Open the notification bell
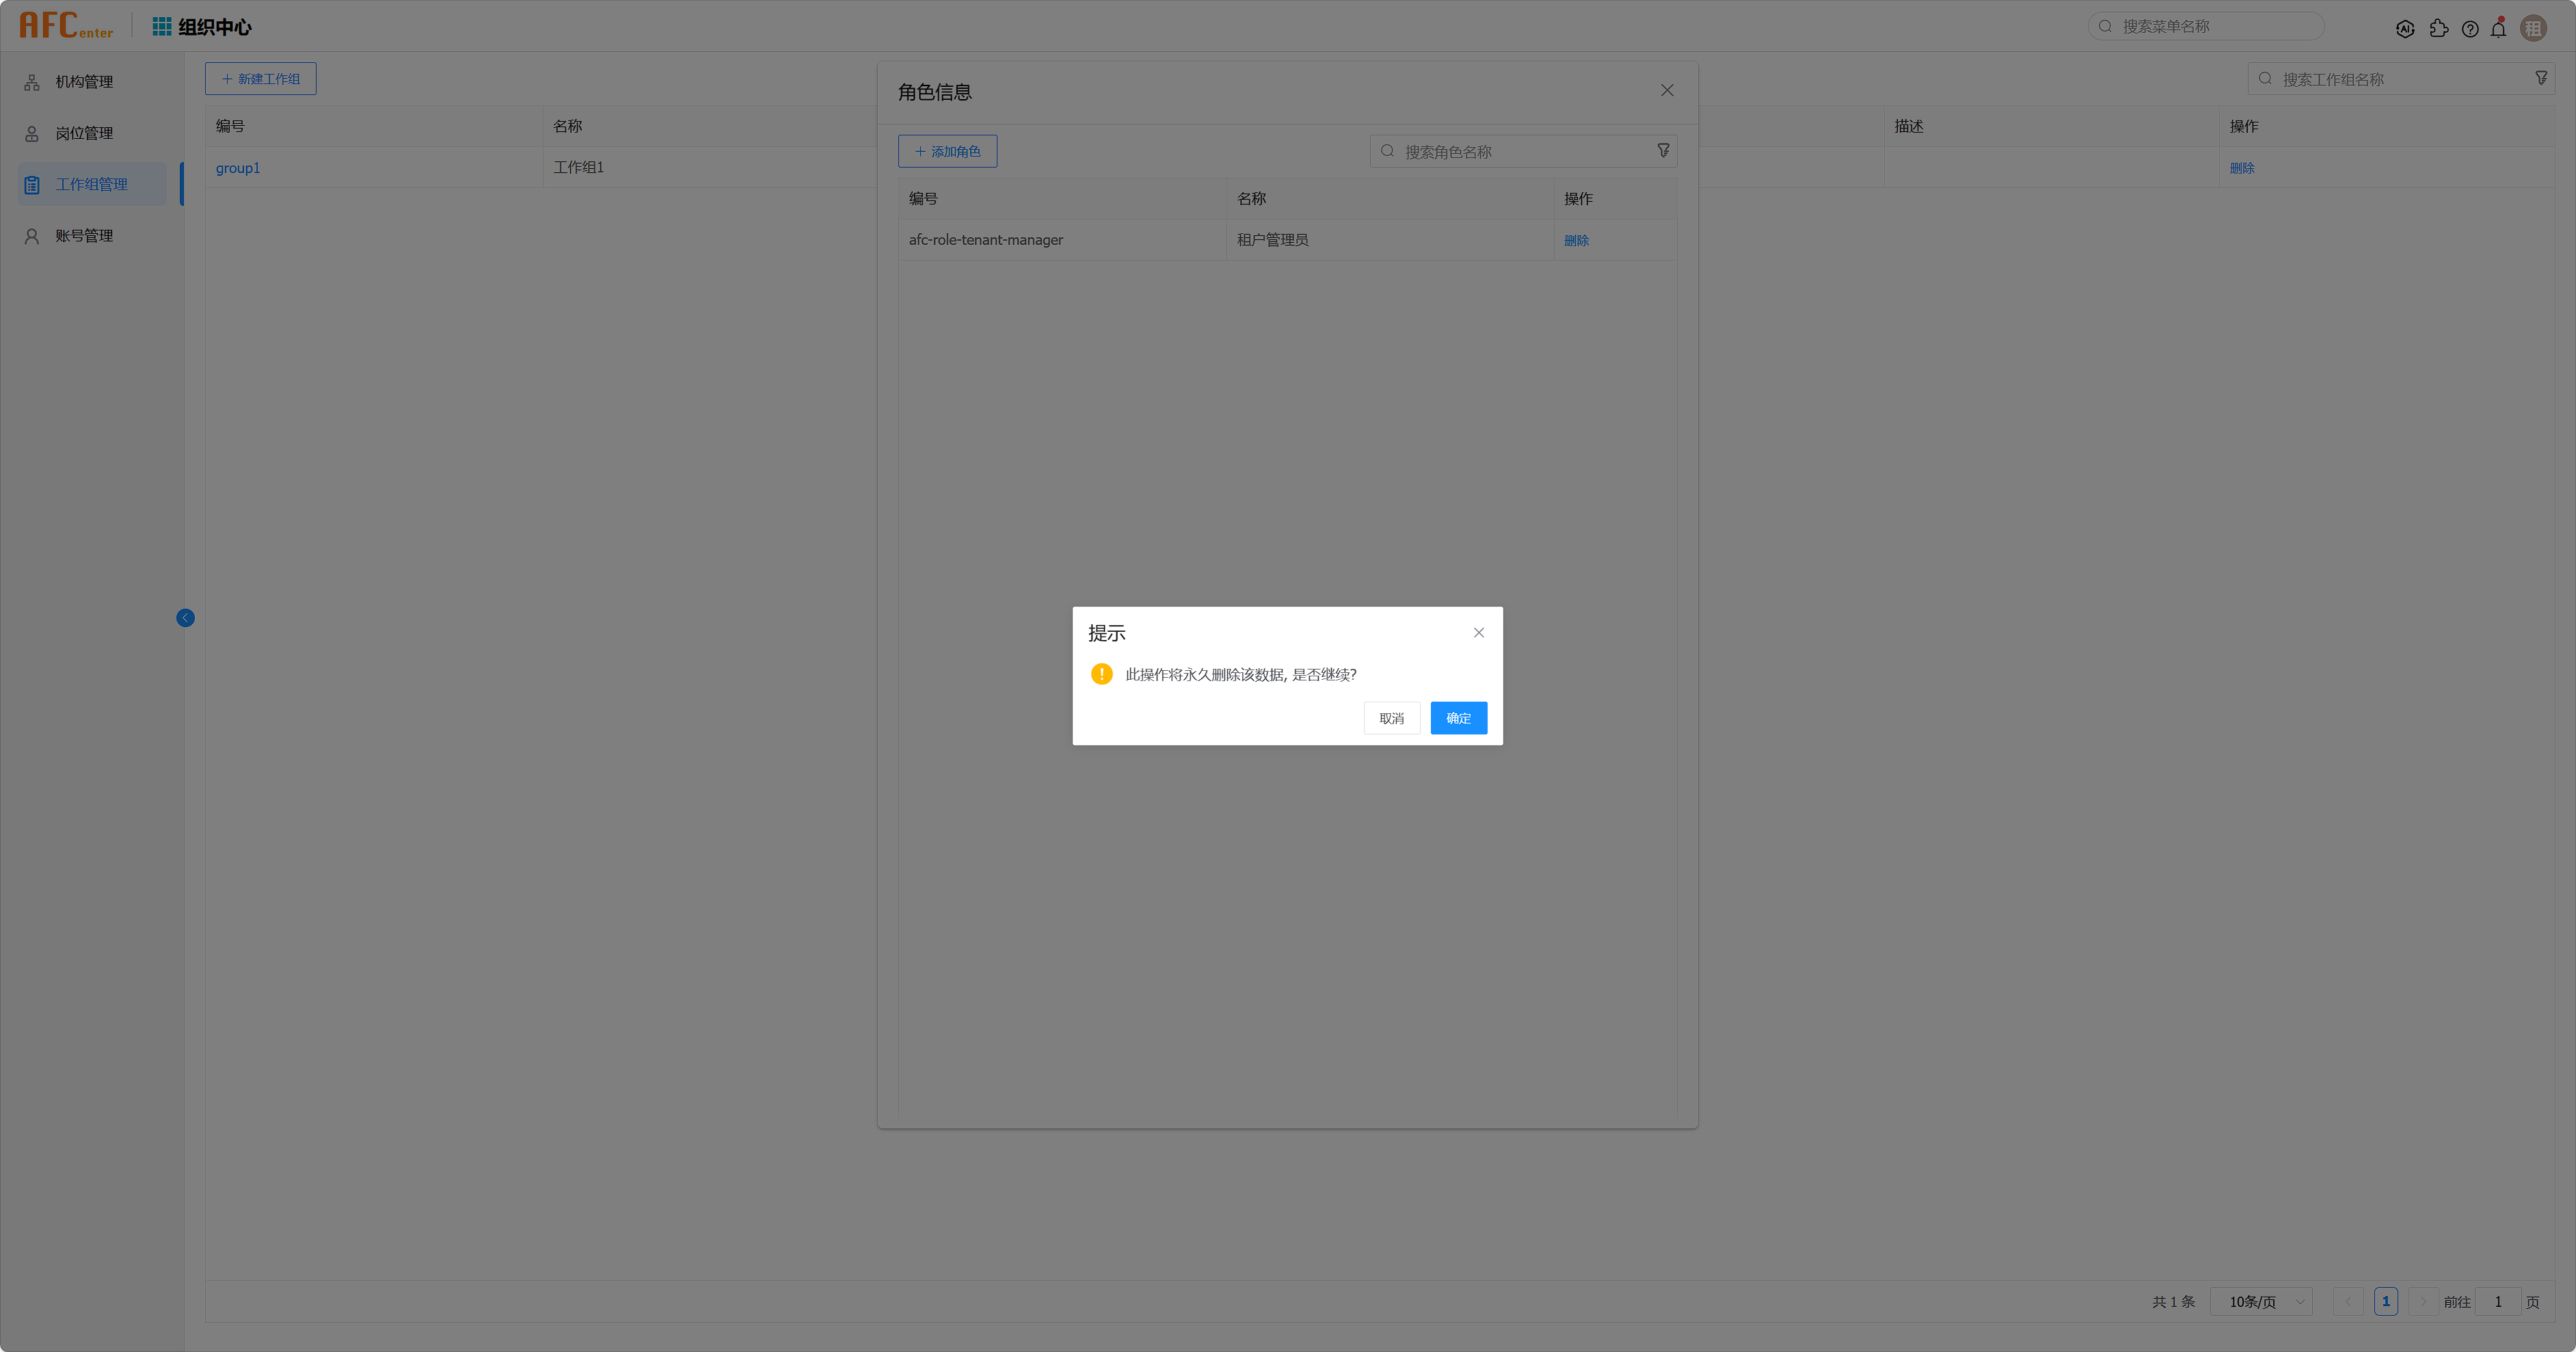Screen dimensions: 2576x1352 [2498, 29]
